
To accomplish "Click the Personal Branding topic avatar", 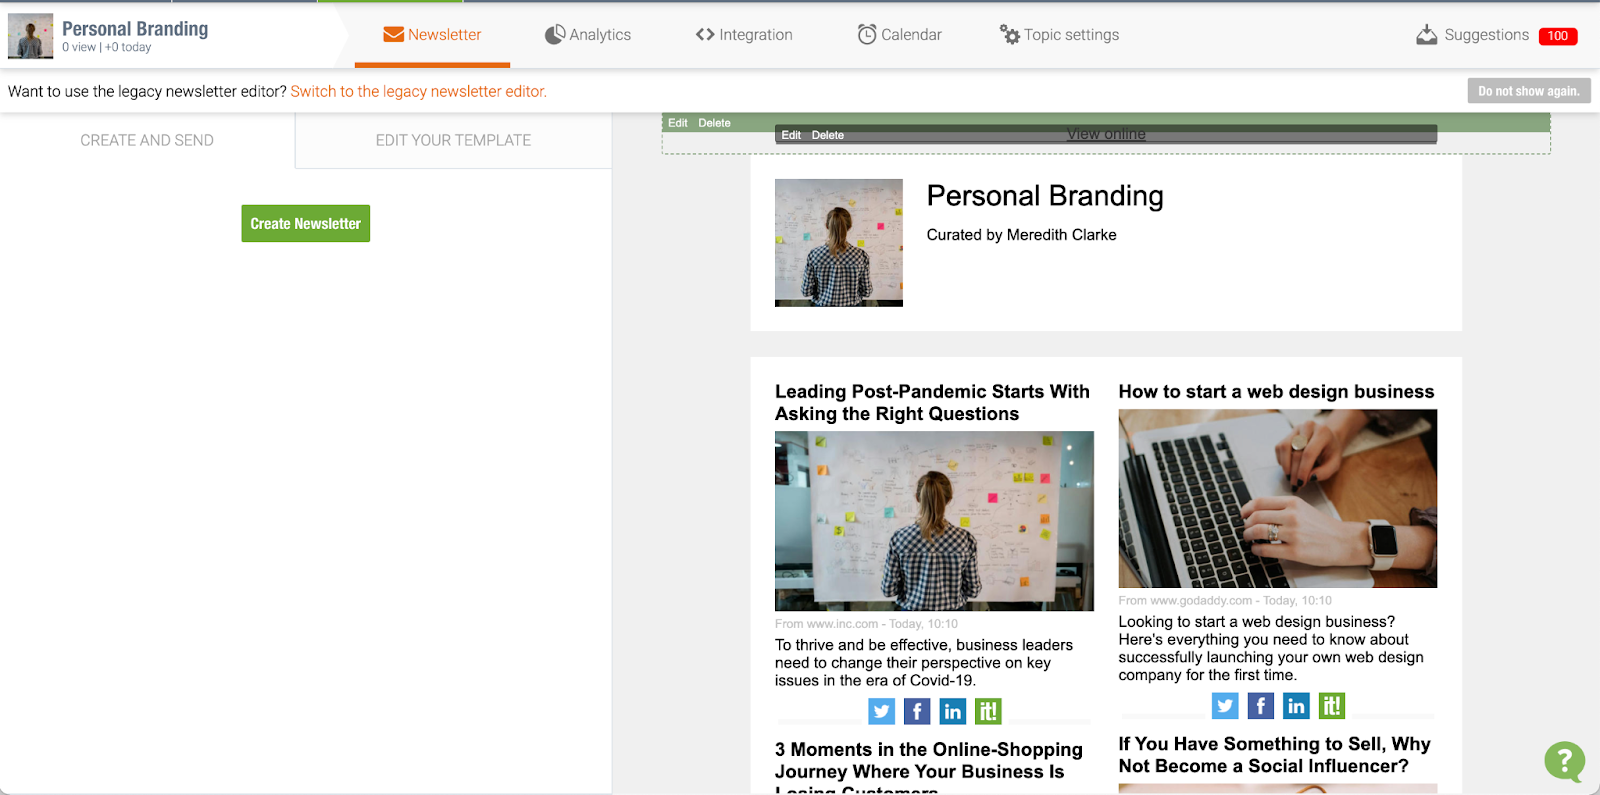I will (x=30, y=36).
